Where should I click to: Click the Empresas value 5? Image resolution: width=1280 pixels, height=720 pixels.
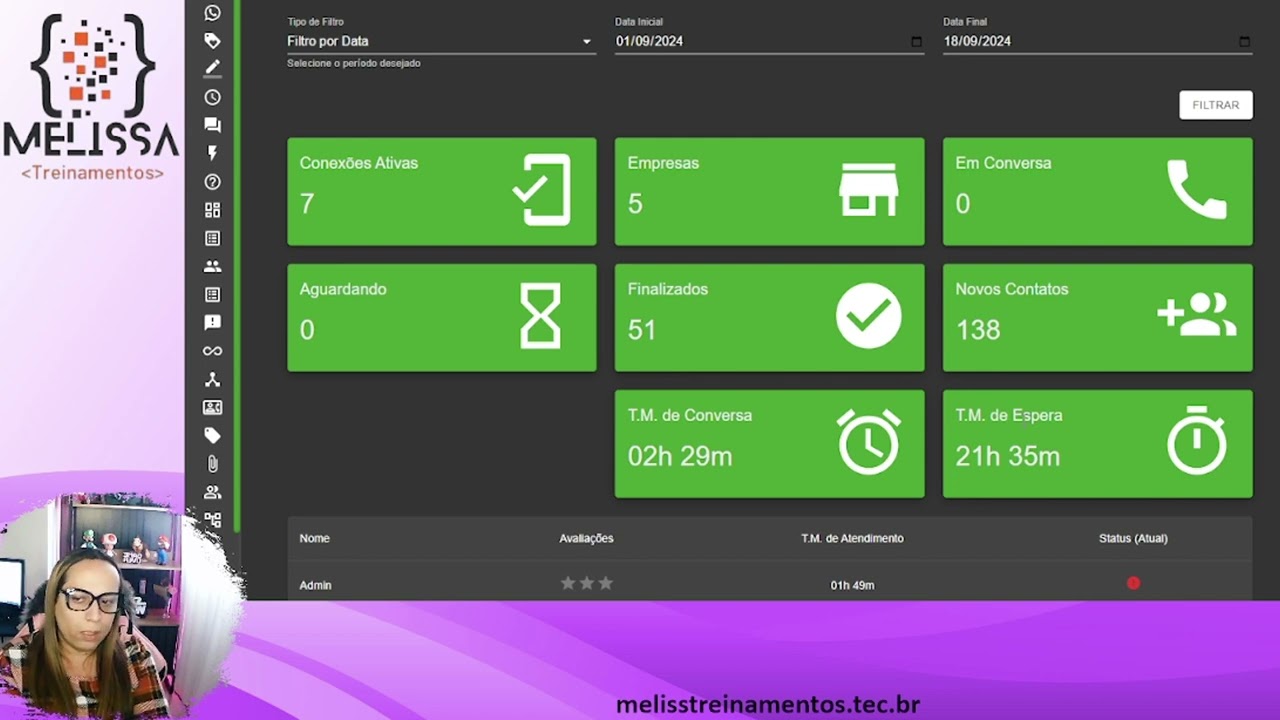[x=635, y=204]
